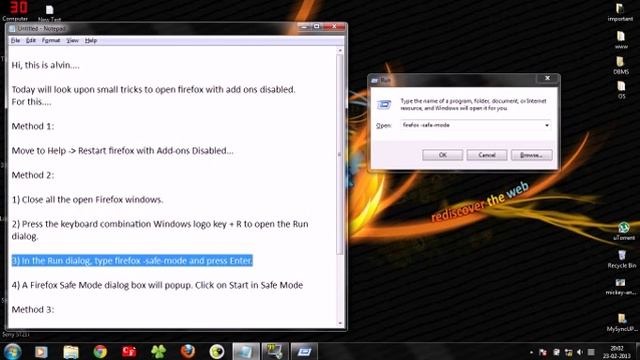Open Notepad Format menu
Viewport: 640px width, 360px height.
[x=51, y=40]
